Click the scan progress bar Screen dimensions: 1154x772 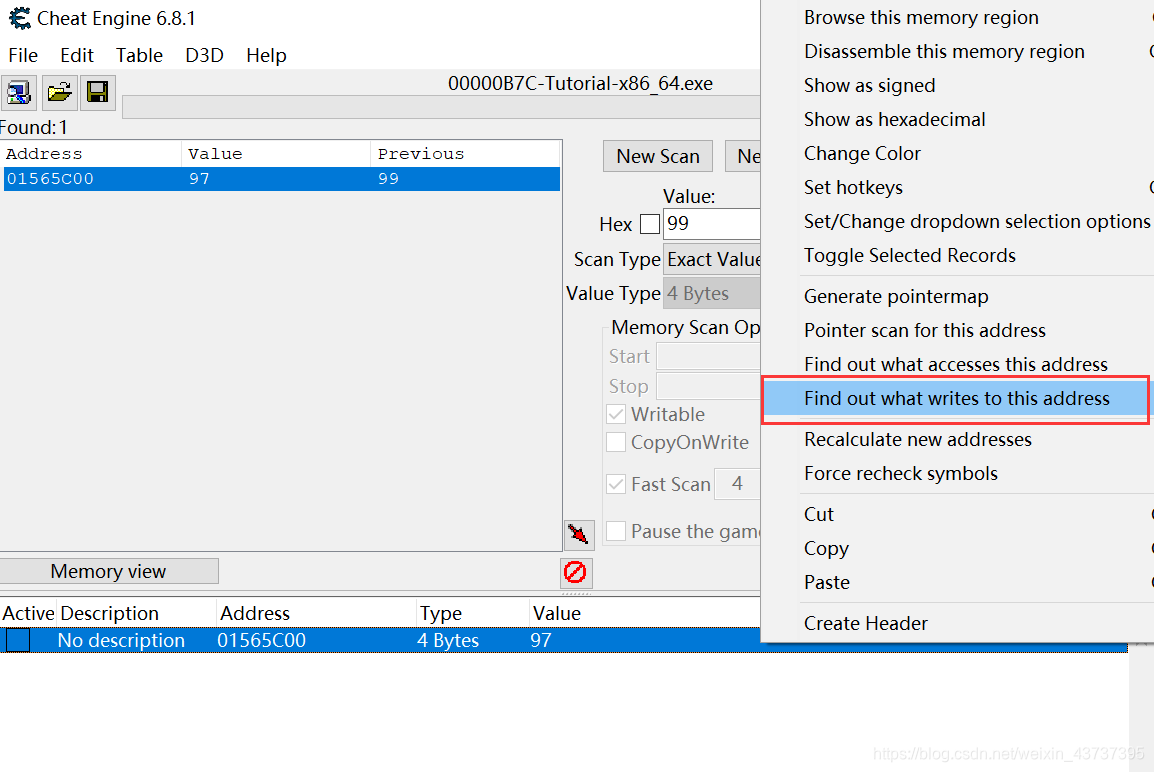442,107
